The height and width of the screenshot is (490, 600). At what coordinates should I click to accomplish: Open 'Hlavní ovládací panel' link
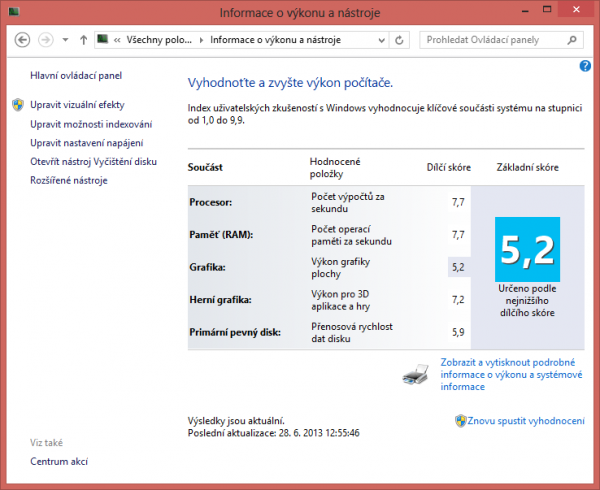76,76
